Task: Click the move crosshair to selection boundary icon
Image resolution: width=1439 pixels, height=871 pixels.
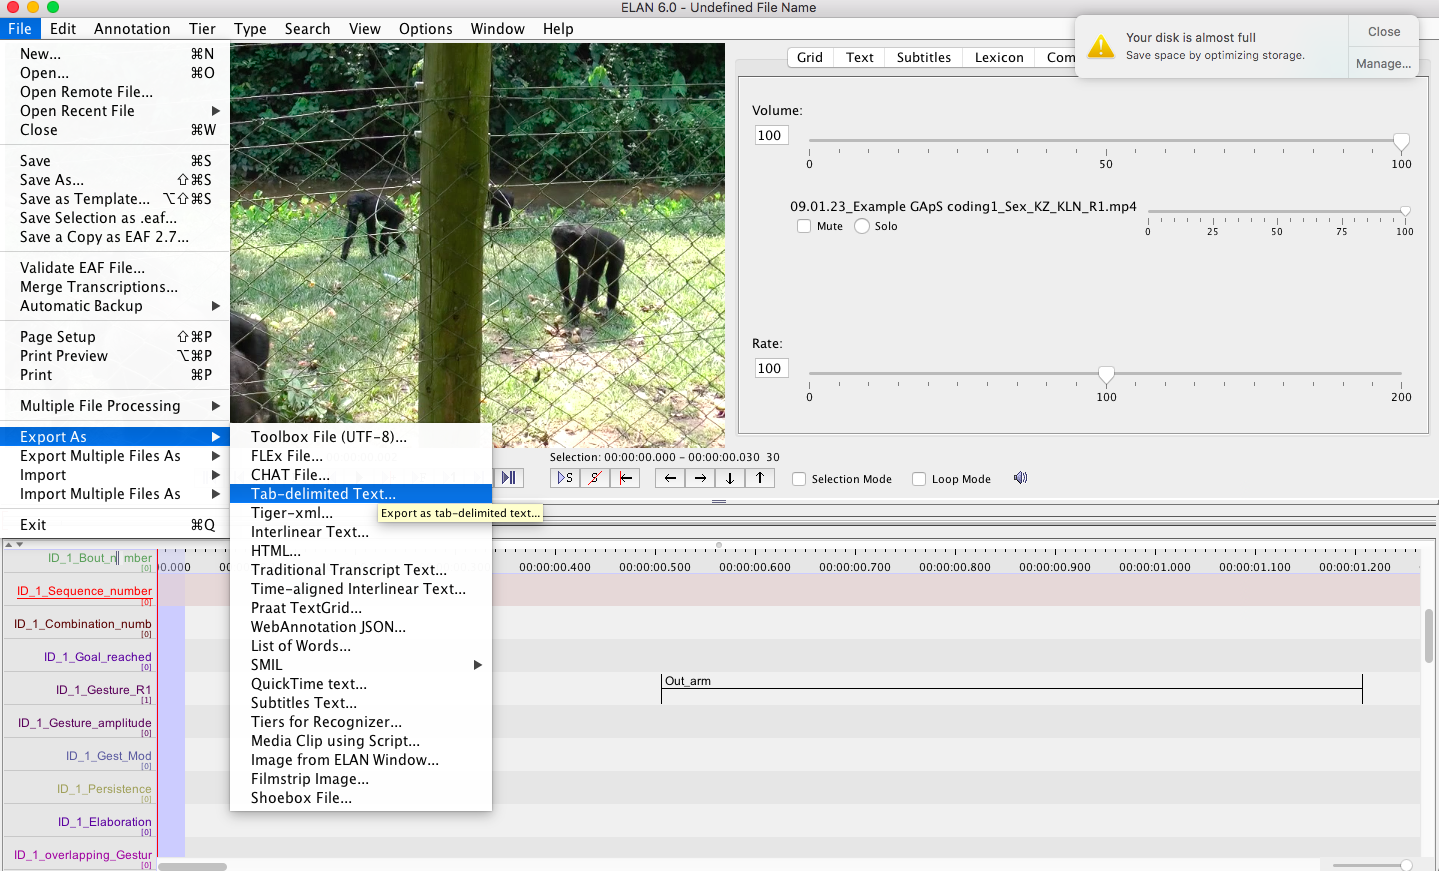Action: 625,478
